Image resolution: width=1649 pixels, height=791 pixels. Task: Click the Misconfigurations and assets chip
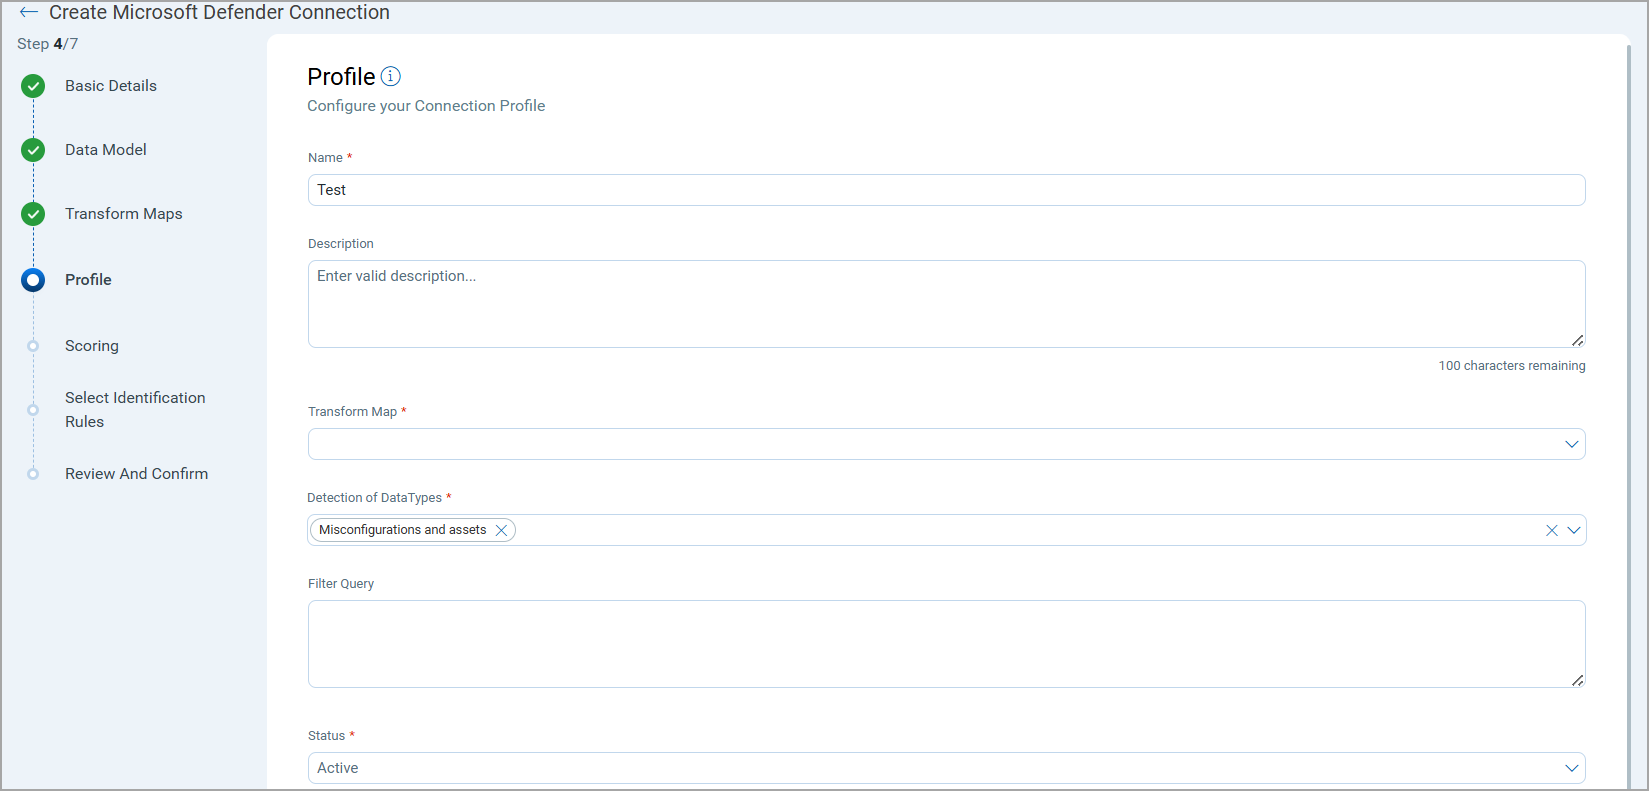413,530
